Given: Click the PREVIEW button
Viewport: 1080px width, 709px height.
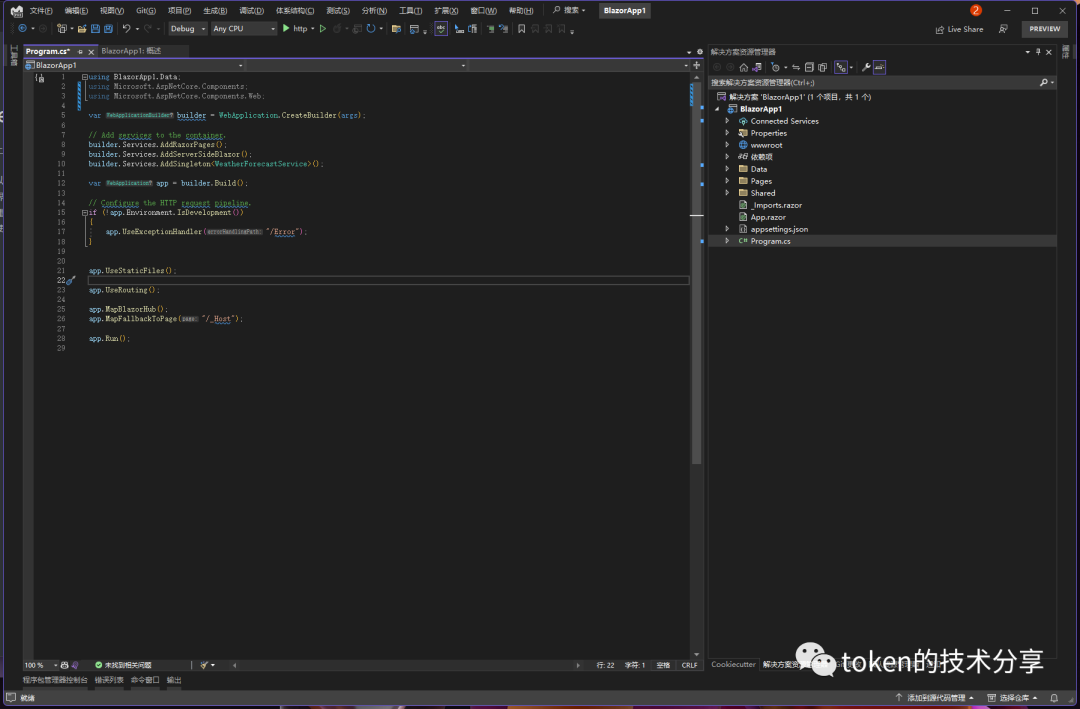Looking at the screenshot, I should pos(1044,29).
